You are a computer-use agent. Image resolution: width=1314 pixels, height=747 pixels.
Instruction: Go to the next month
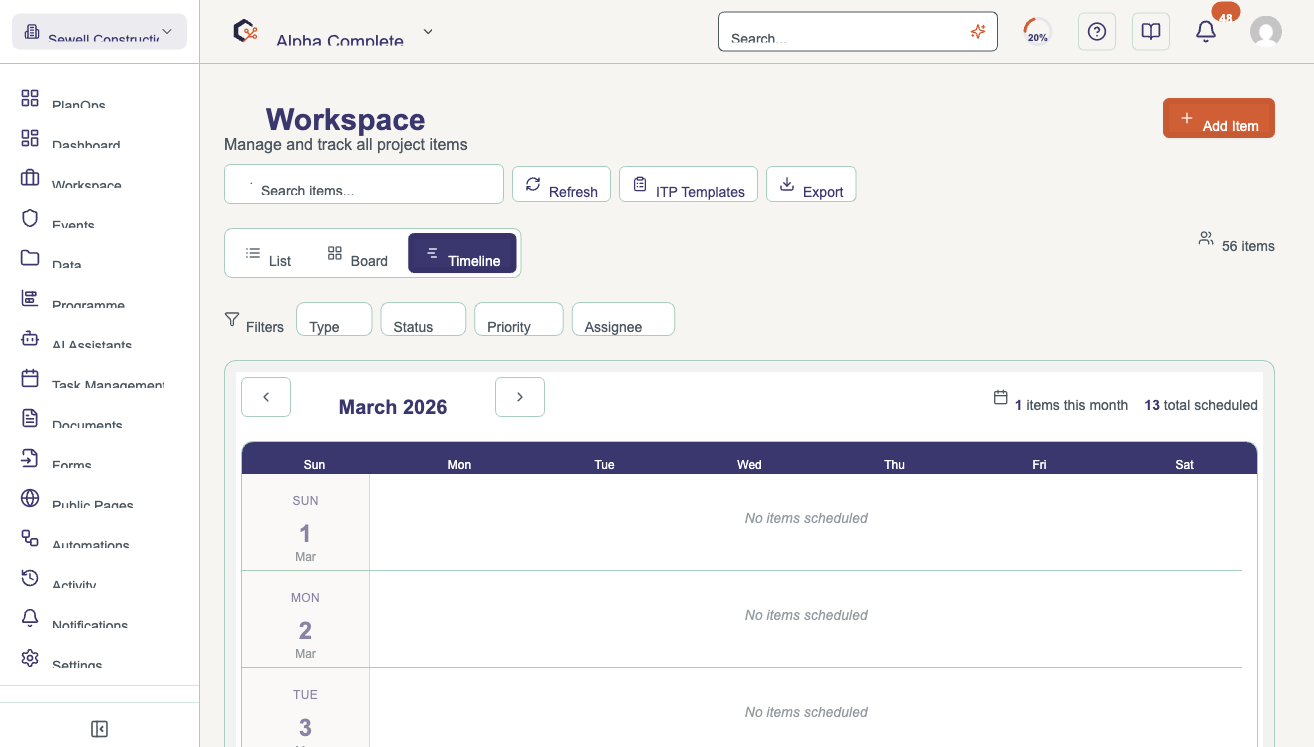(x=520, y=397)
